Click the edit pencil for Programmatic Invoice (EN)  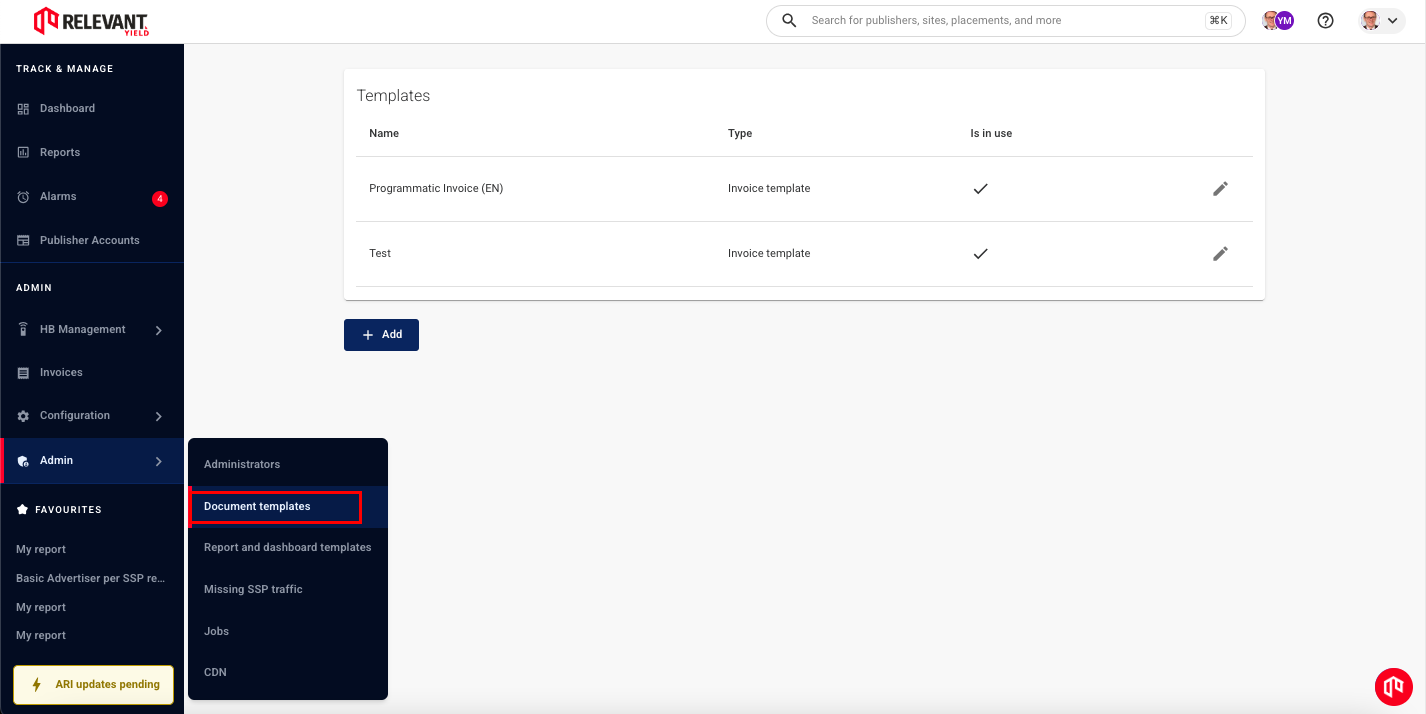pos(1220,189)
